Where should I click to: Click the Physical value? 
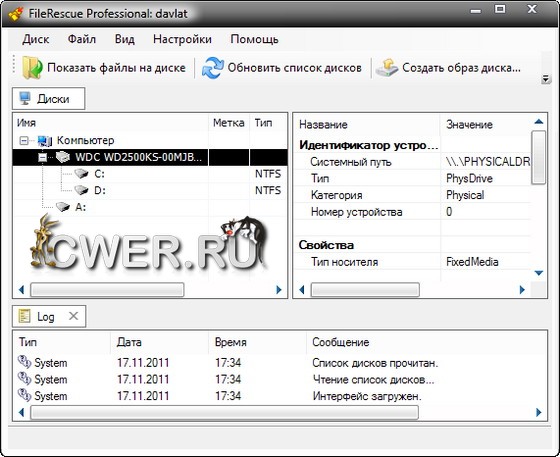(x=465, y=195)
